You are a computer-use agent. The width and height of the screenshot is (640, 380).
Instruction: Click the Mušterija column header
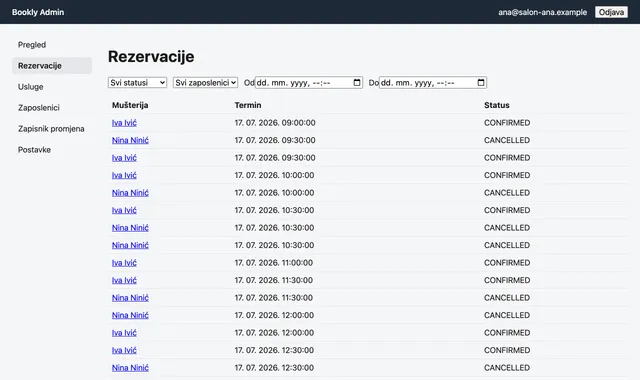130,105
